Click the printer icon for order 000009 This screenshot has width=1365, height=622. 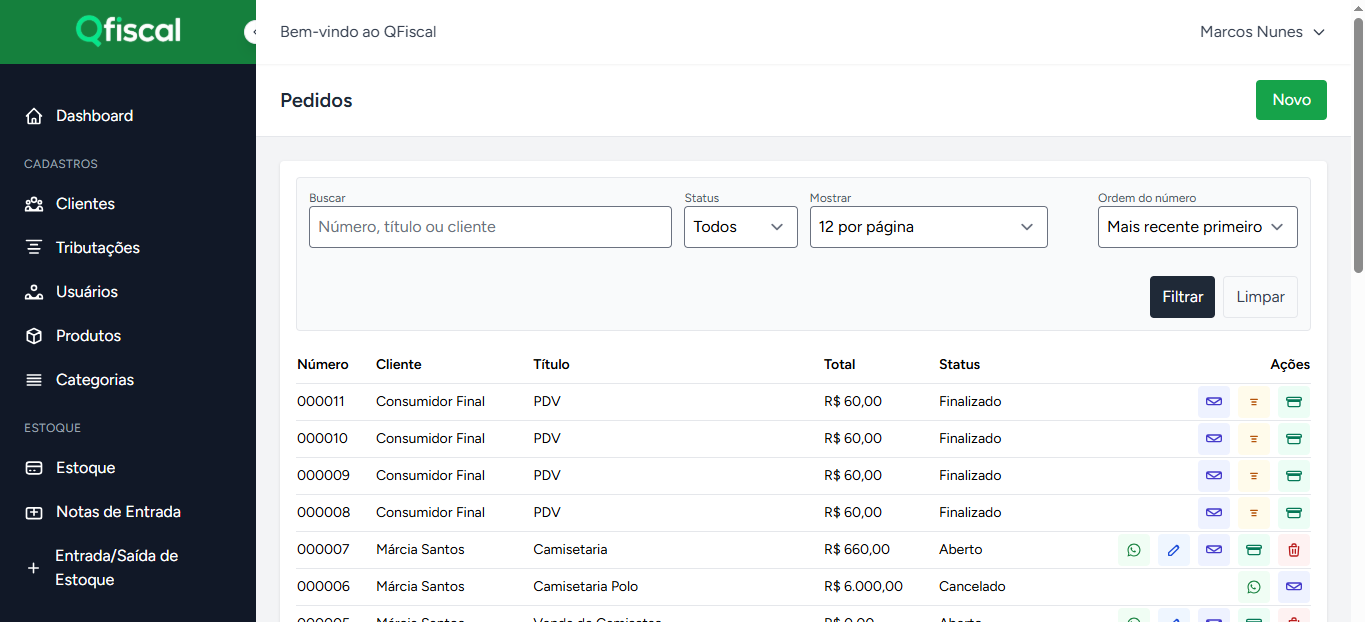(1294, 475)
